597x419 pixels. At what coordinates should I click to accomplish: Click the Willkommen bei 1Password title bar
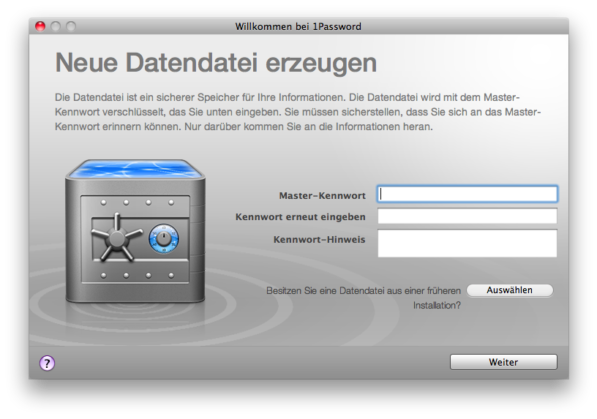pyautogui.click(x=298, y=26)
